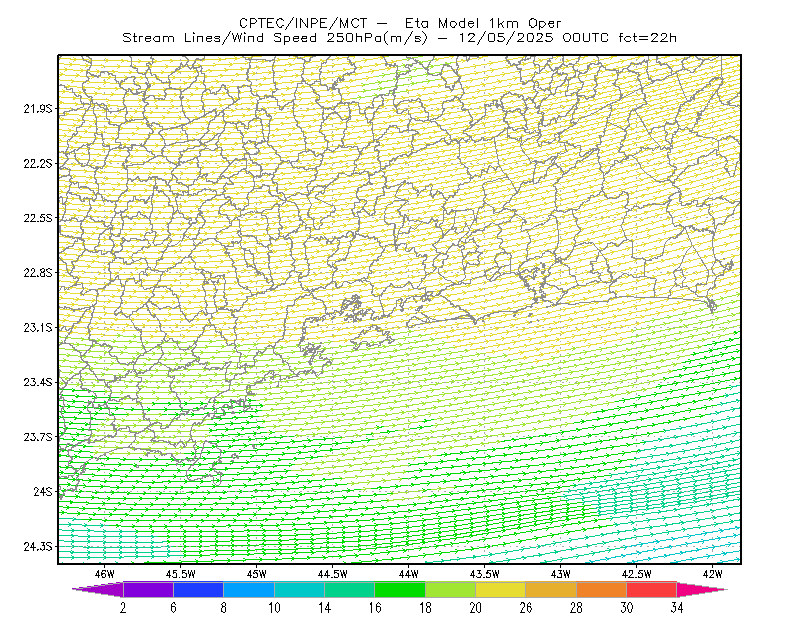Viewport: 800px width, 618px height.
Task: Click the 24S latitude axis label
Action: click(42, 491)
